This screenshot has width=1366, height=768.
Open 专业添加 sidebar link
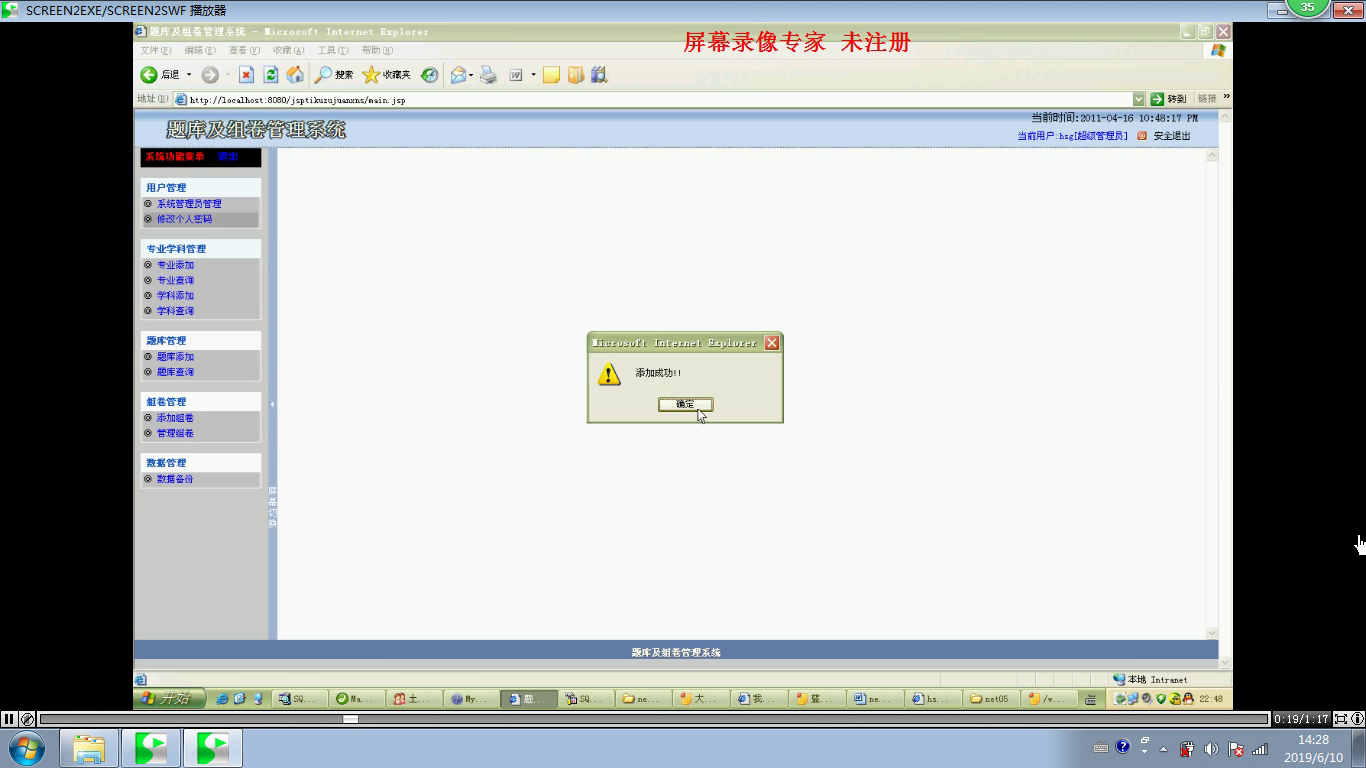pyautogui.click(x=175, y=265)
